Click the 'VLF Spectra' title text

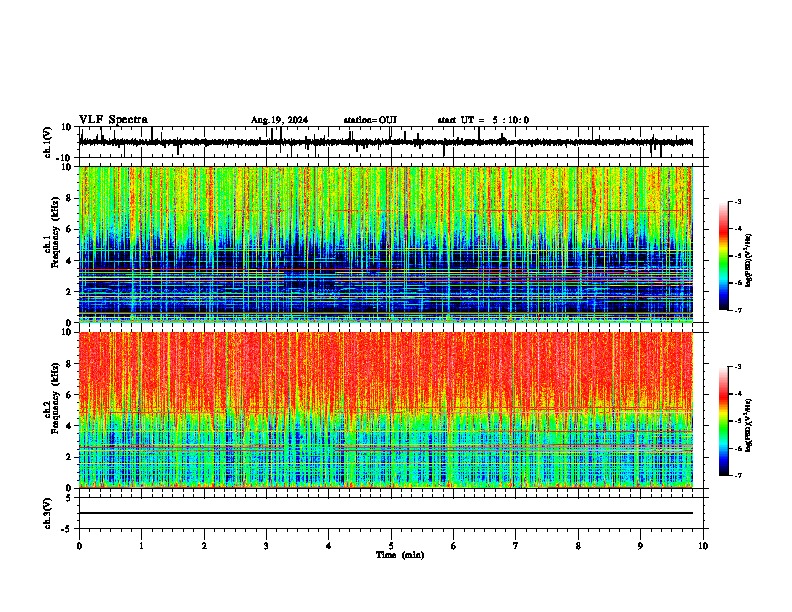tap(113, 120)
